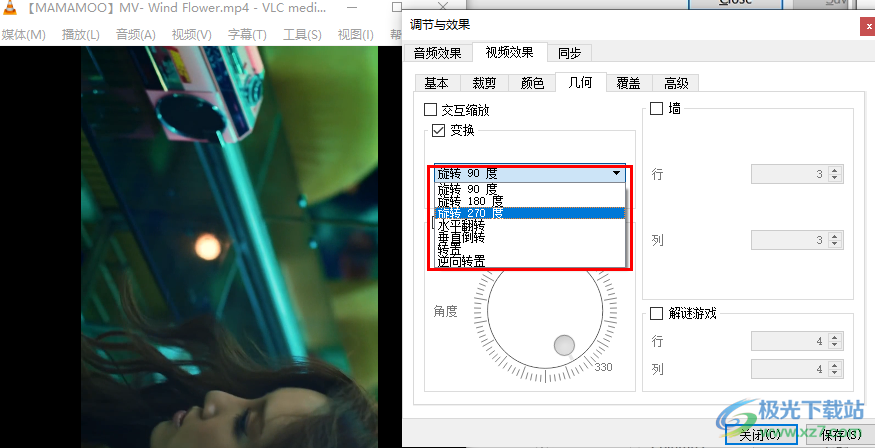Open the 几何 sub-tab
The height and width of the screenshot is (448, 875).
(x=580, y=83)
